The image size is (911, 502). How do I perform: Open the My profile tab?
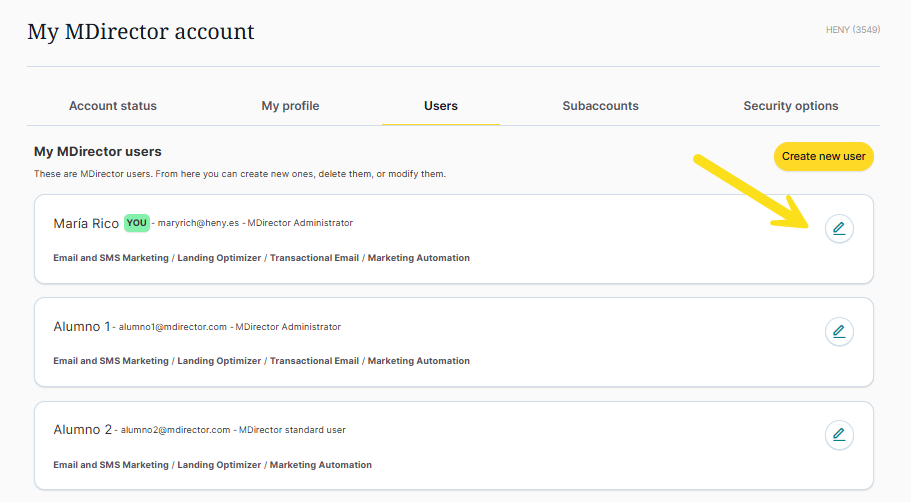pos(290,106)
